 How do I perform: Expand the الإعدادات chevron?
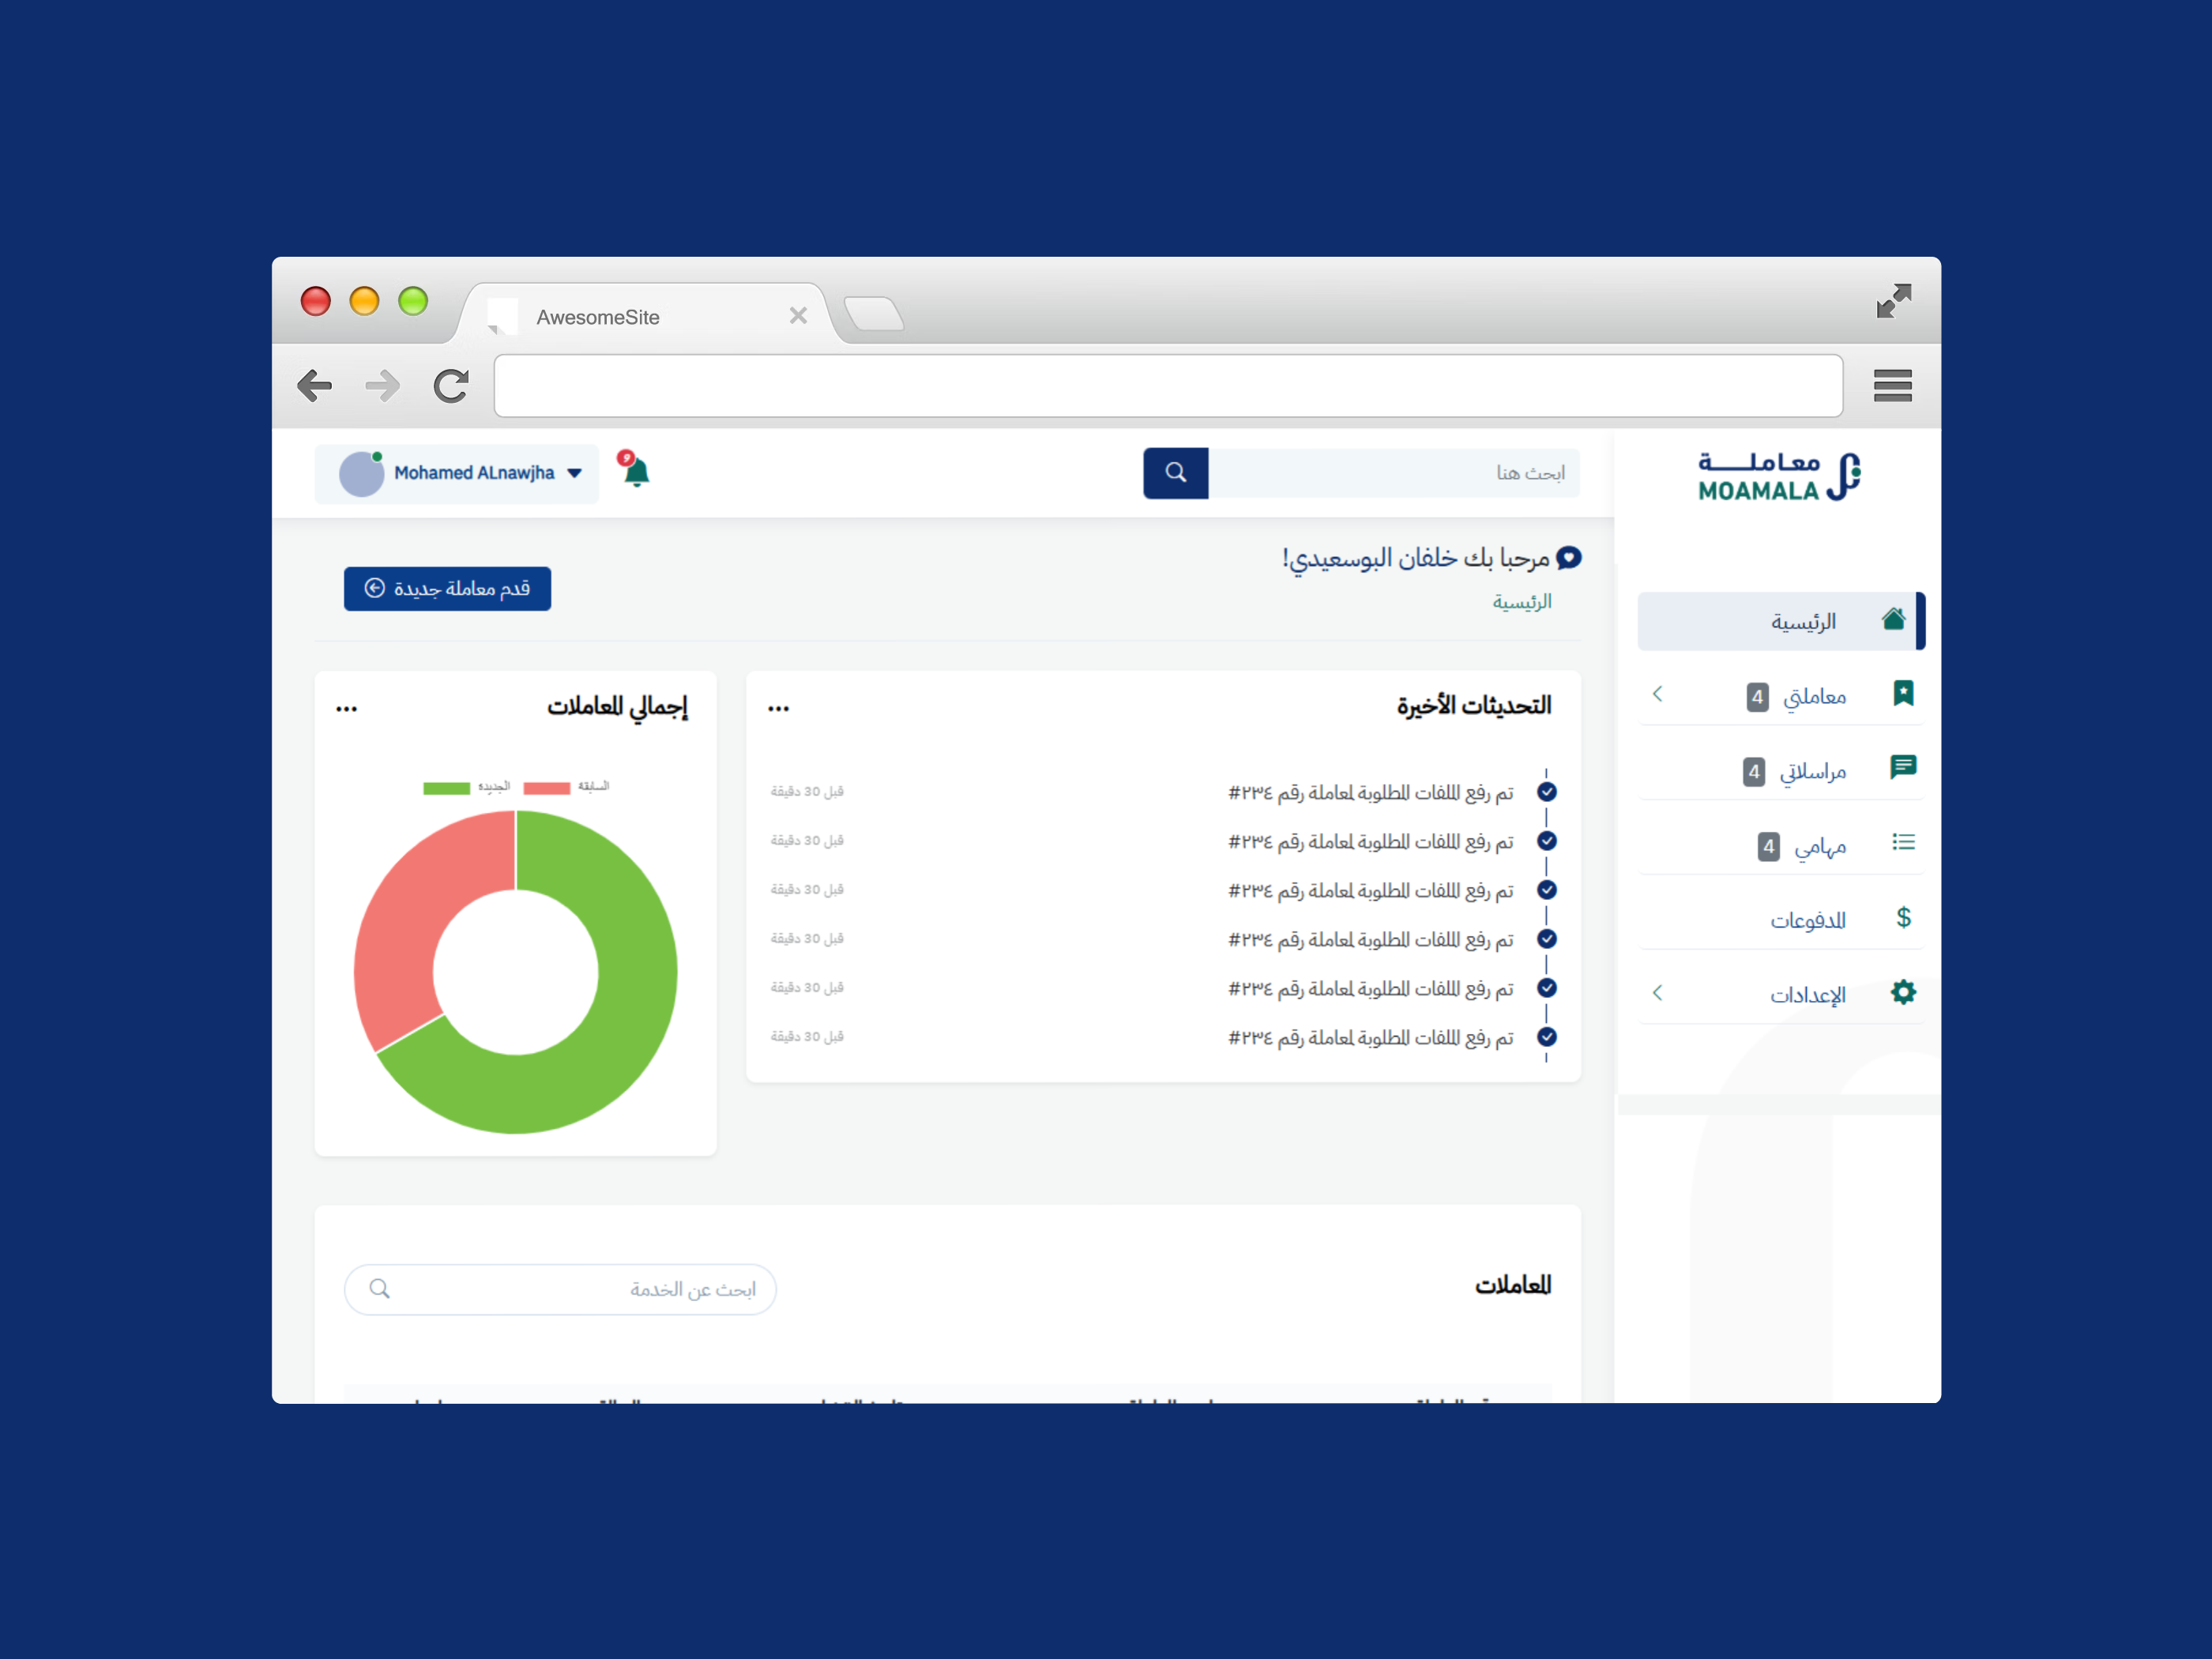coord(1657,992)
